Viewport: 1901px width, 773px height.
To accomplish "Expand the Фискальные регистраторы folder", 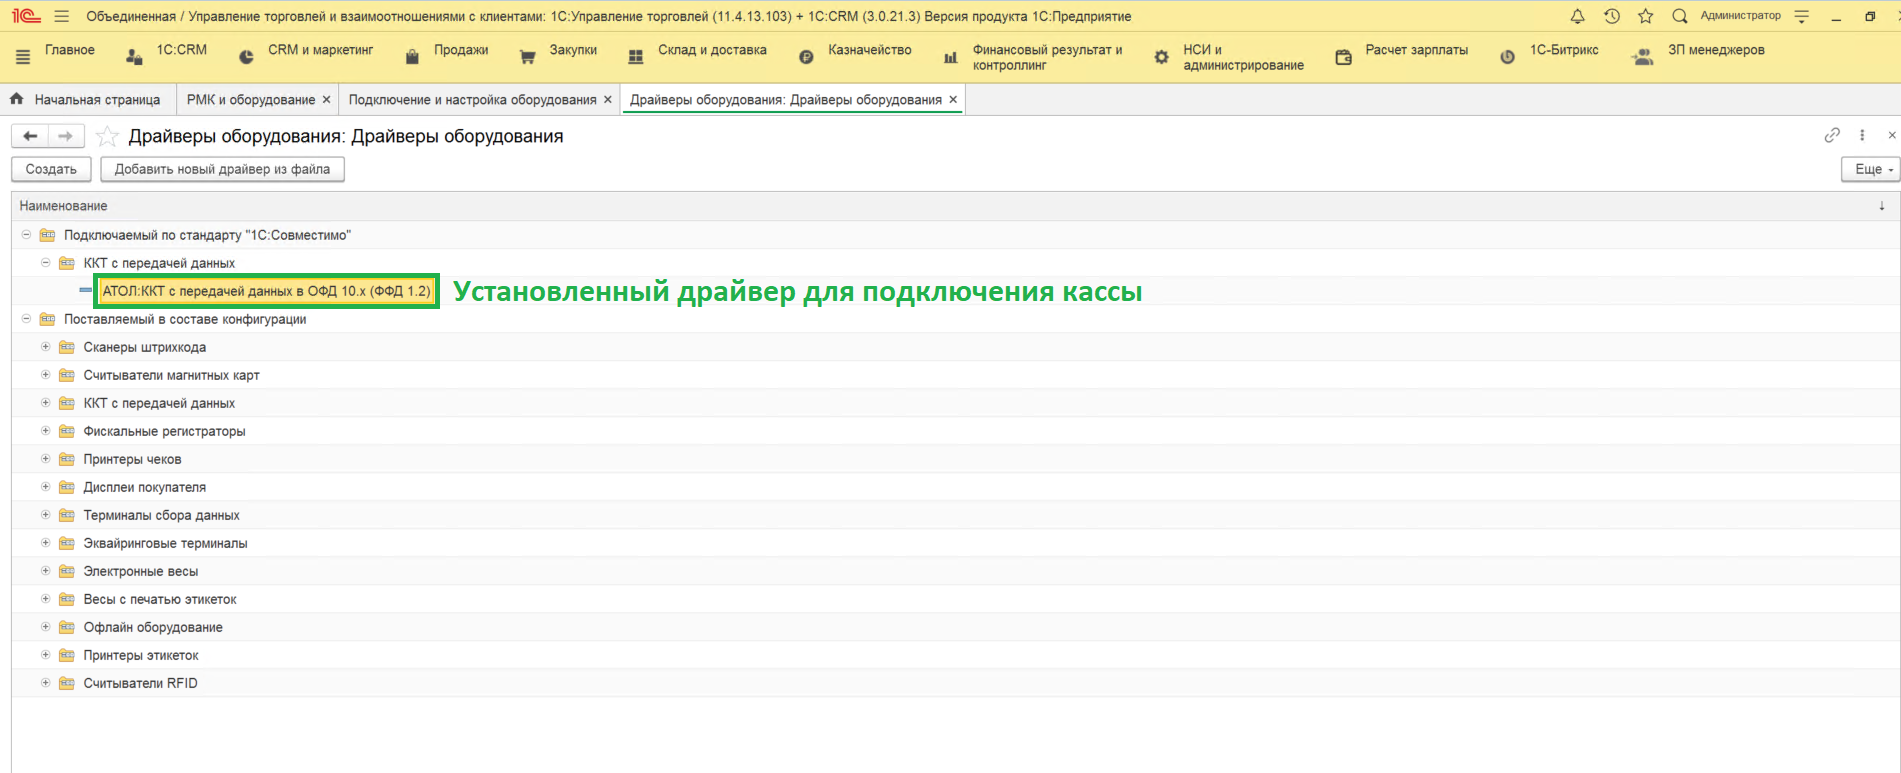I will [46, 431].
